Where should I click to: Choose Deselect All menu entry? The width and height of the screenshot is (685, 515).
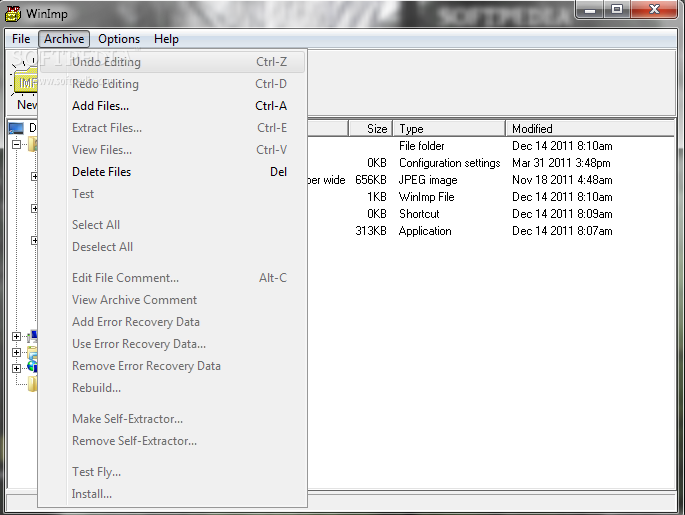tap(172, 247)
